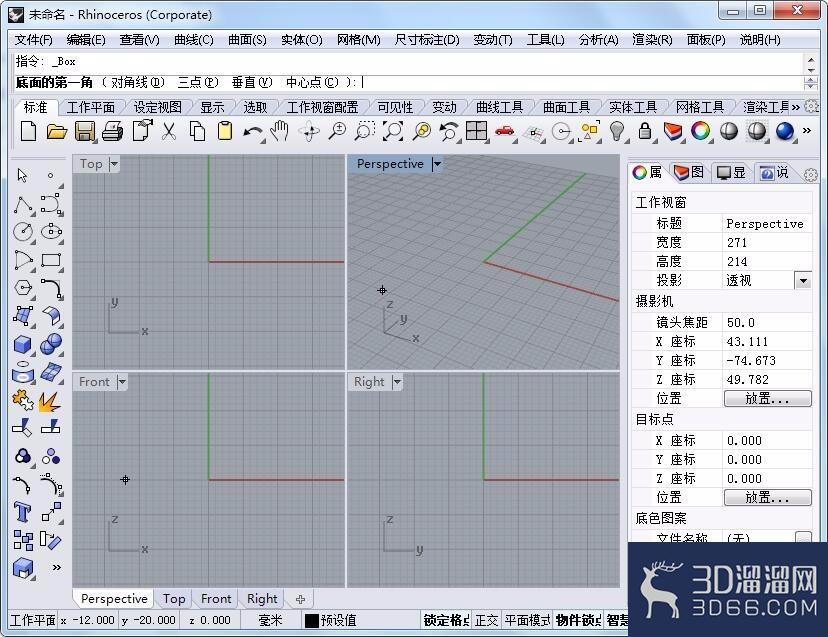The width and height of the screenshot is (828, 637).
Task: Toggle 锁定格点 grid snap in status bar
Action: point(446,620)
